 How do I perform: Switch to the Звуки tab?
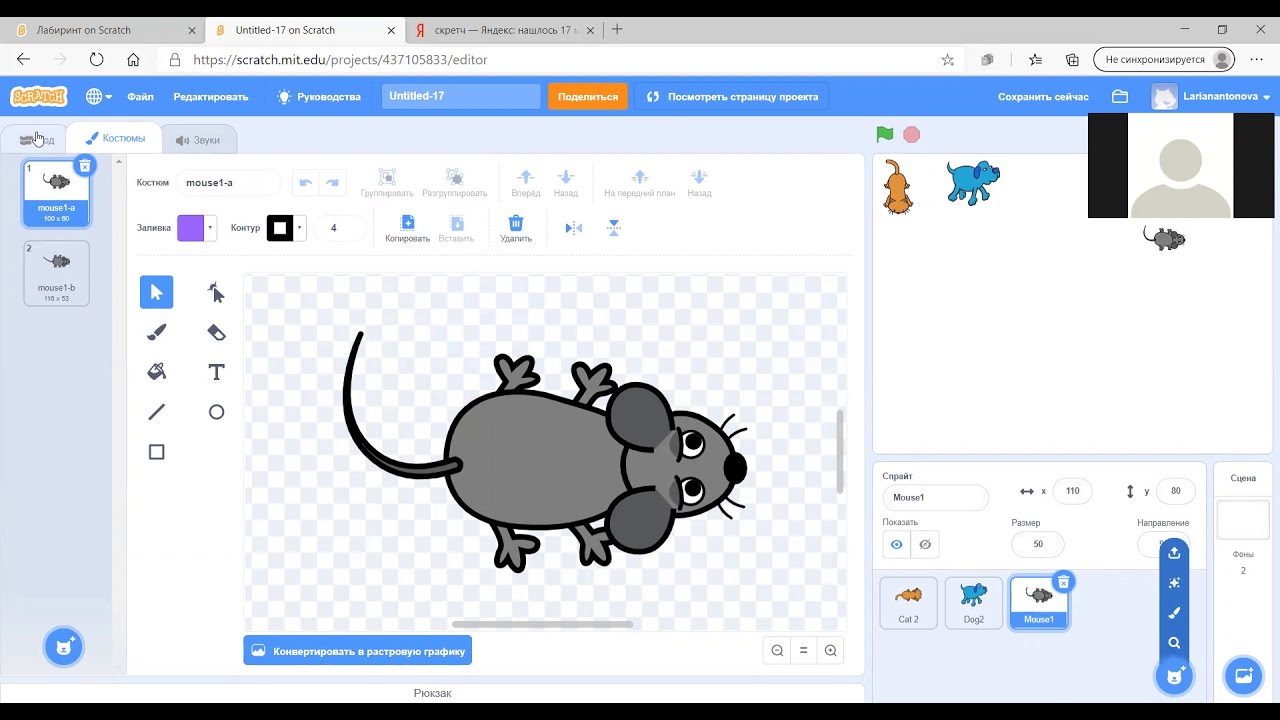pos(198,140)
